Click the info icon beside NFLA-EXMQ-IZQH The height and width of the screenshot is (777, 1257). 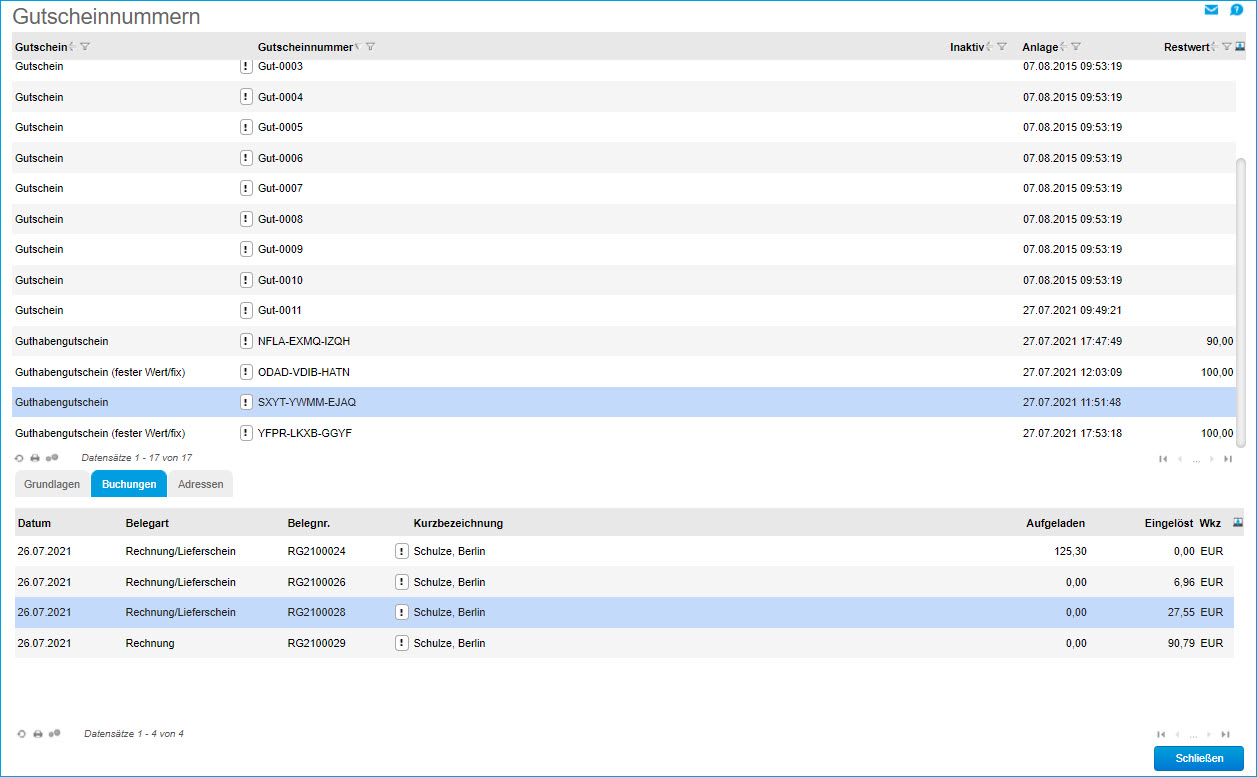246,341
